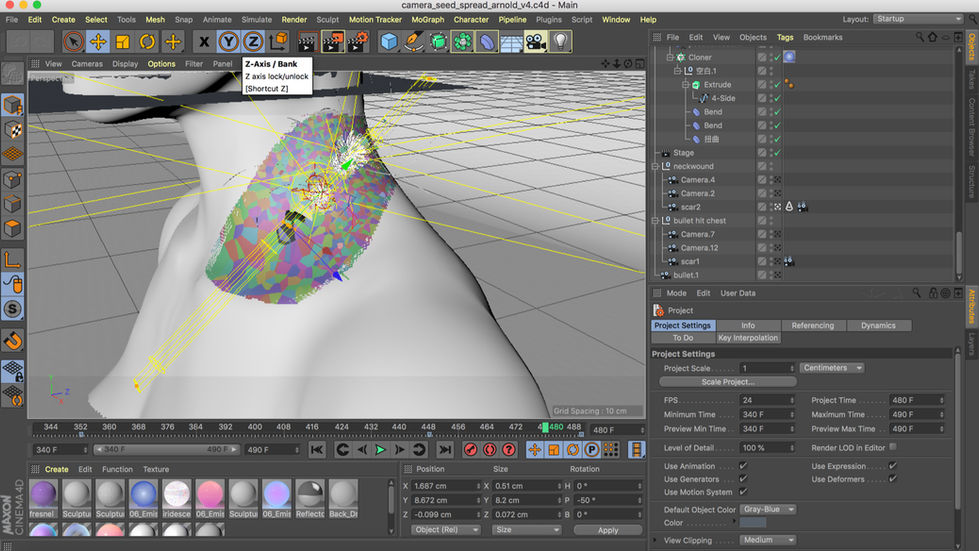Open the Centimeters unit dropdown
The image size is (979, 551).
click(832, 368)
